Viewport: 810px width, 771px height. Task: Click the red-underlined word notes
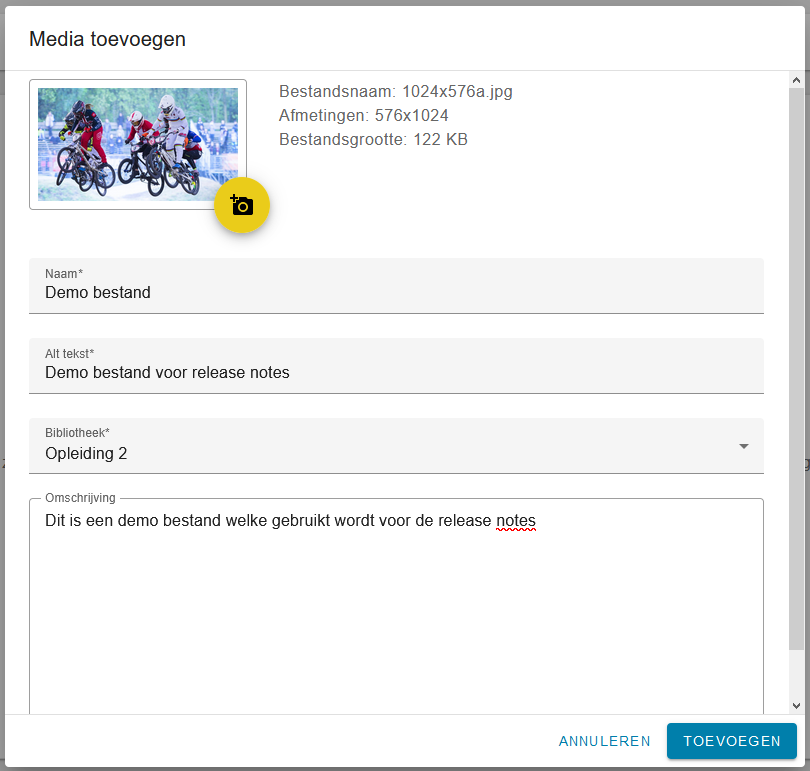516,521
